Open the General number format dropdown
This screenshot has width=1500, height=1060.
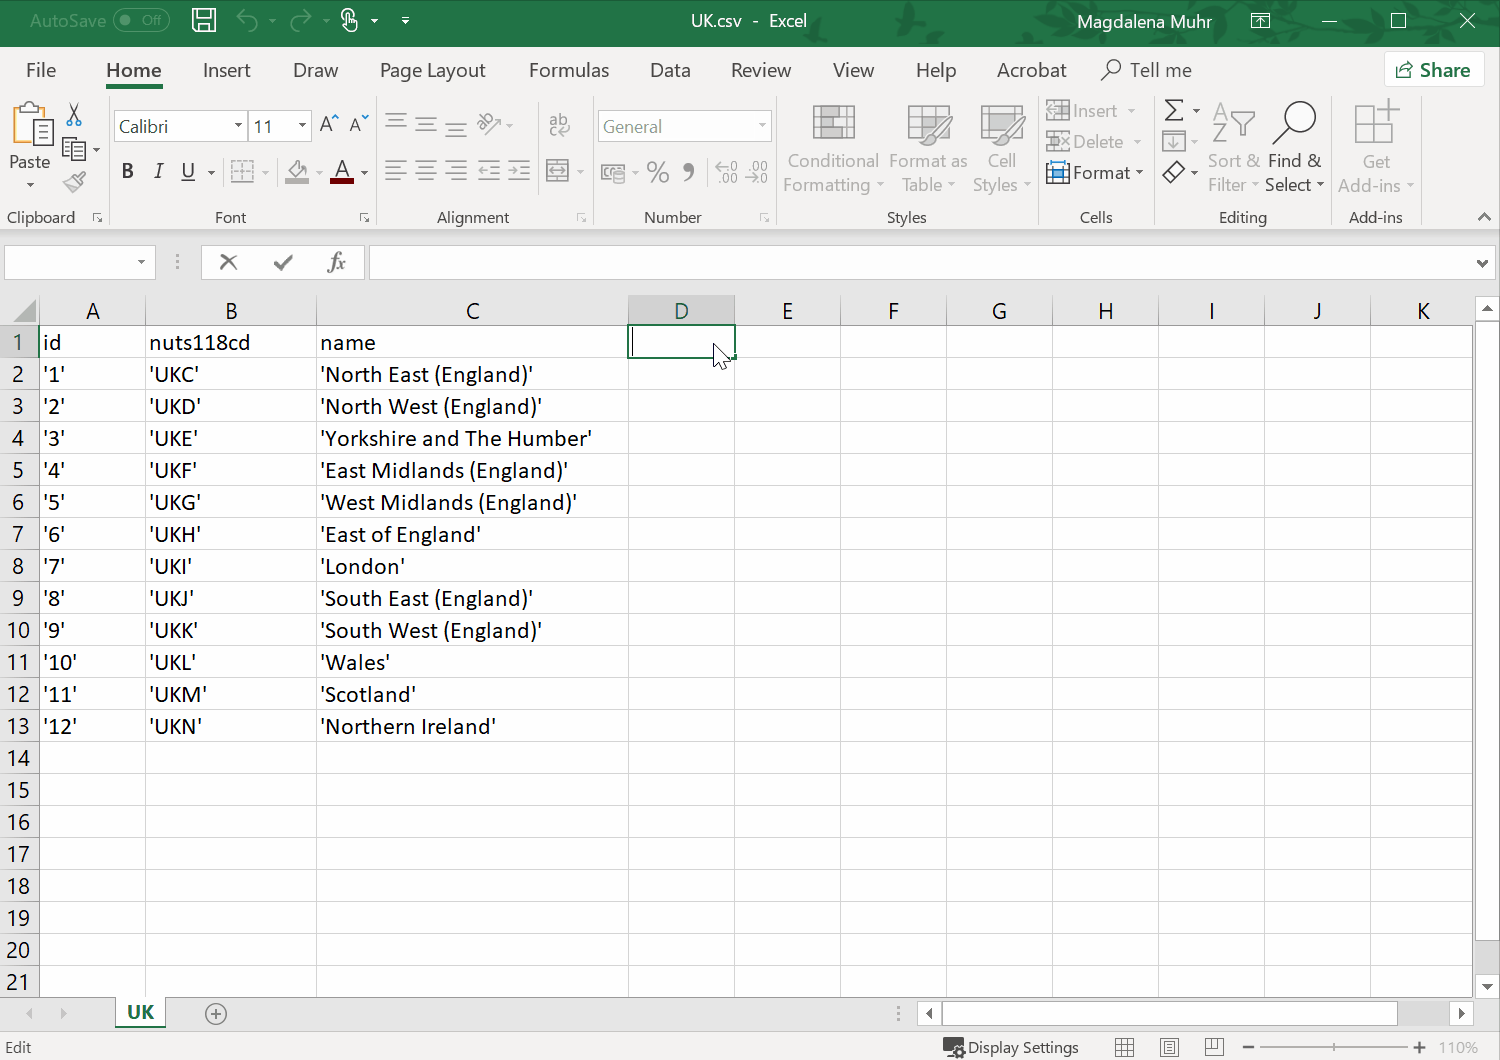pos(762,126)
